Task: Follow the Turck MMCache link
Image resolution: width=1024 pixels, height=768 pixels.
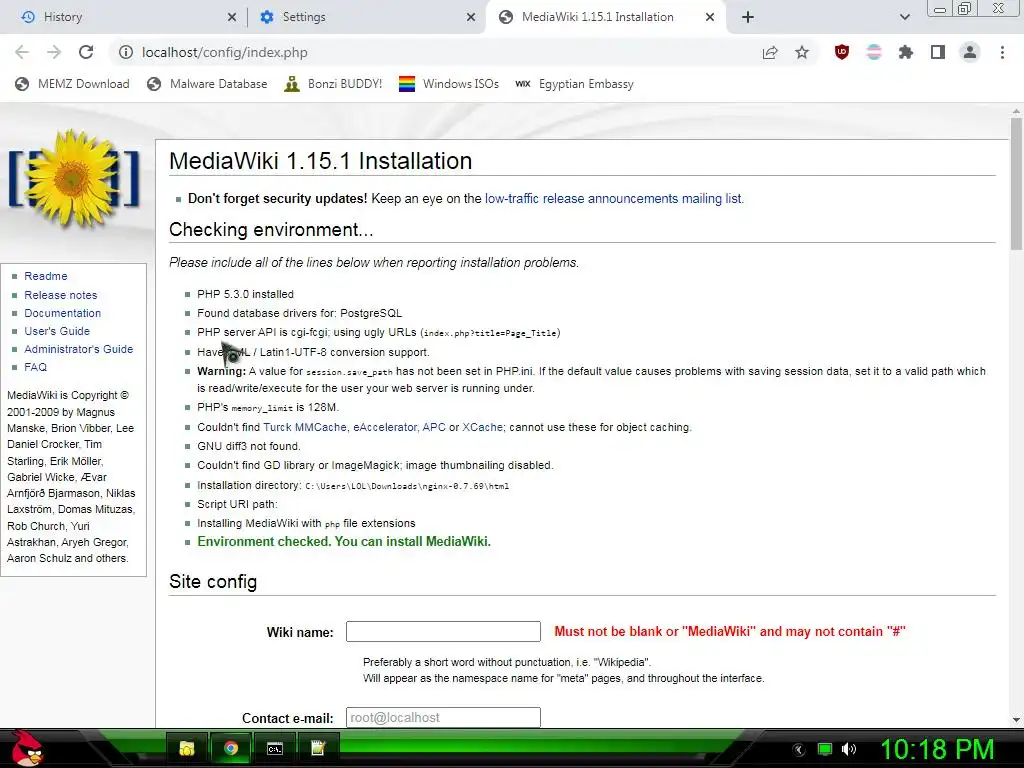Action: [x=305, y=427]
